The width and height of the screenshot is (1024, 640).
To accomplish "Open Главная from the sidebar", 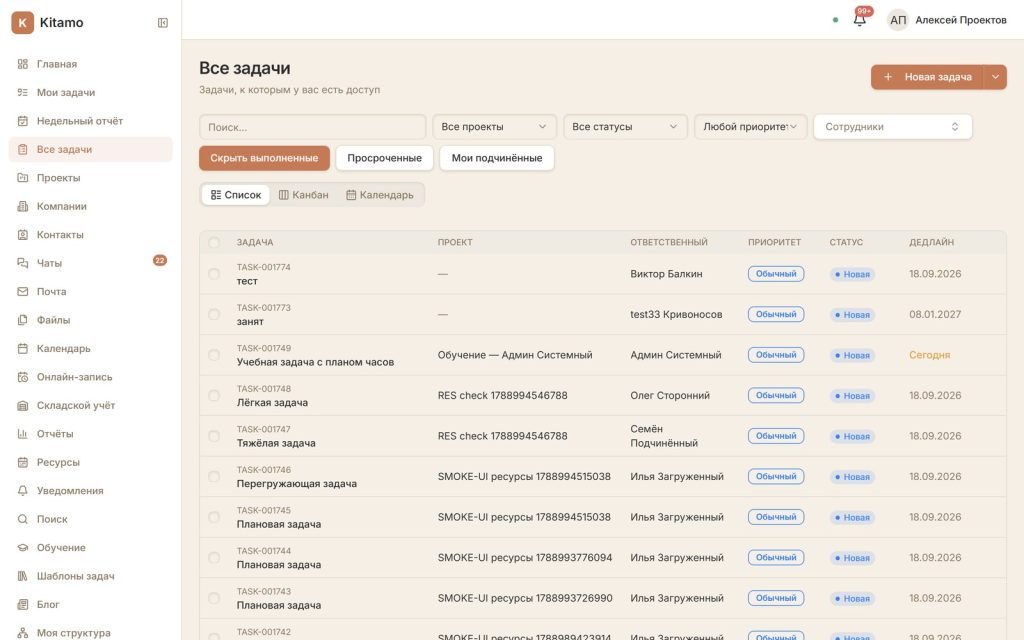I will 90,64.
